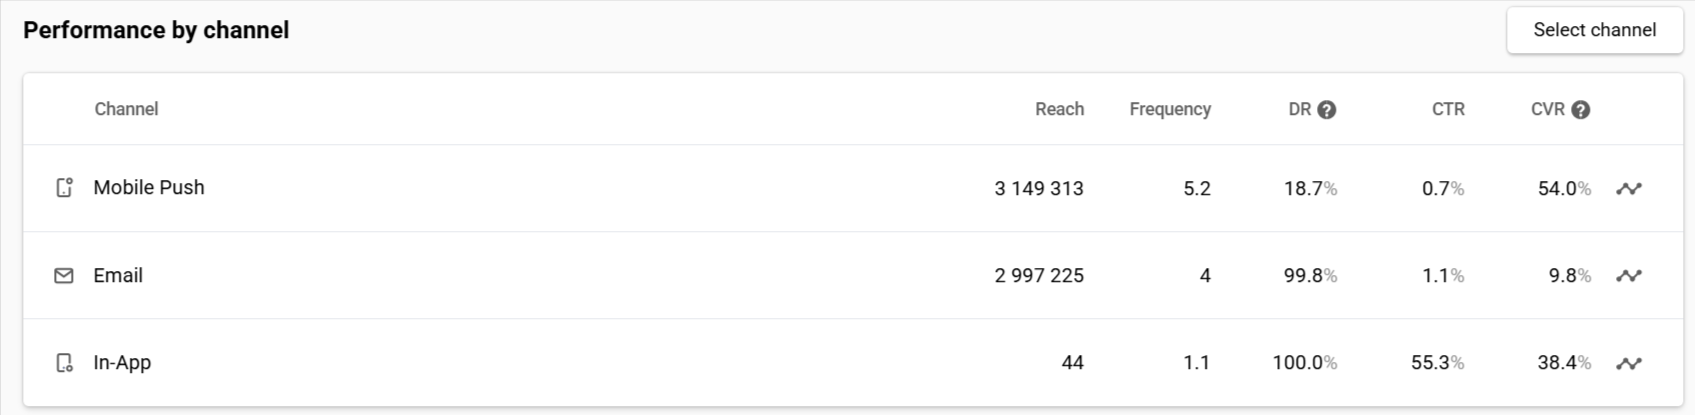The width and height of the screenshot is (1695, 415).
Task: Click the In-App device icon
Action: point(64,362)
